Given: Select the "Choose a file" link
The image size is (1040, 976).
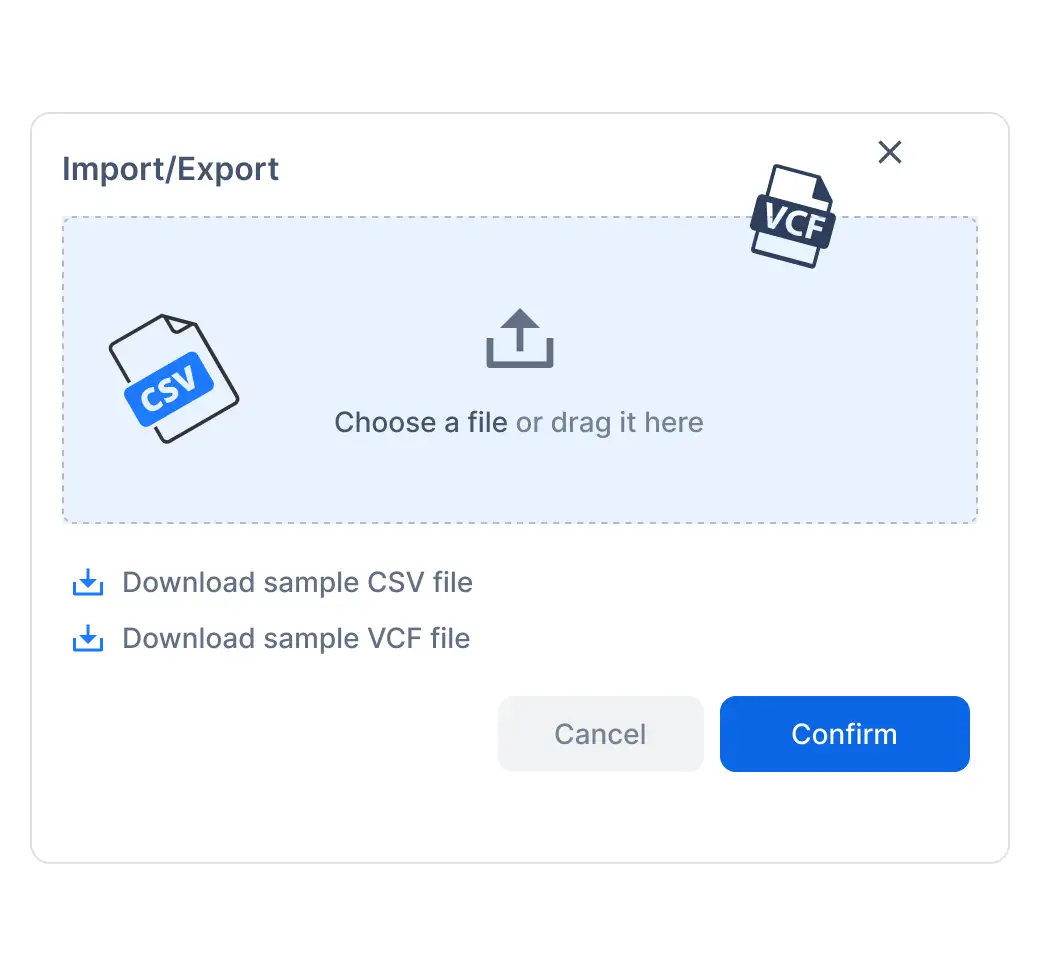Looking at the screenshot, I should coord(420,422).
